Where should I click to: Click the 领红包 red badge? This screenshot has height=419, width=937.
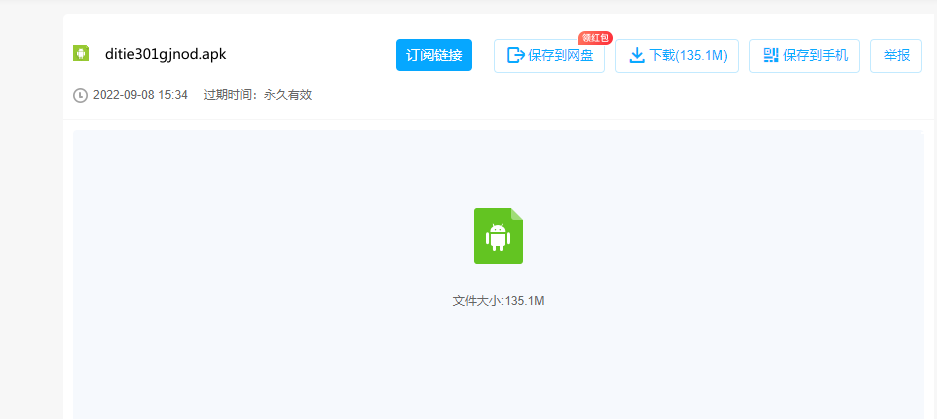point(595,38)
